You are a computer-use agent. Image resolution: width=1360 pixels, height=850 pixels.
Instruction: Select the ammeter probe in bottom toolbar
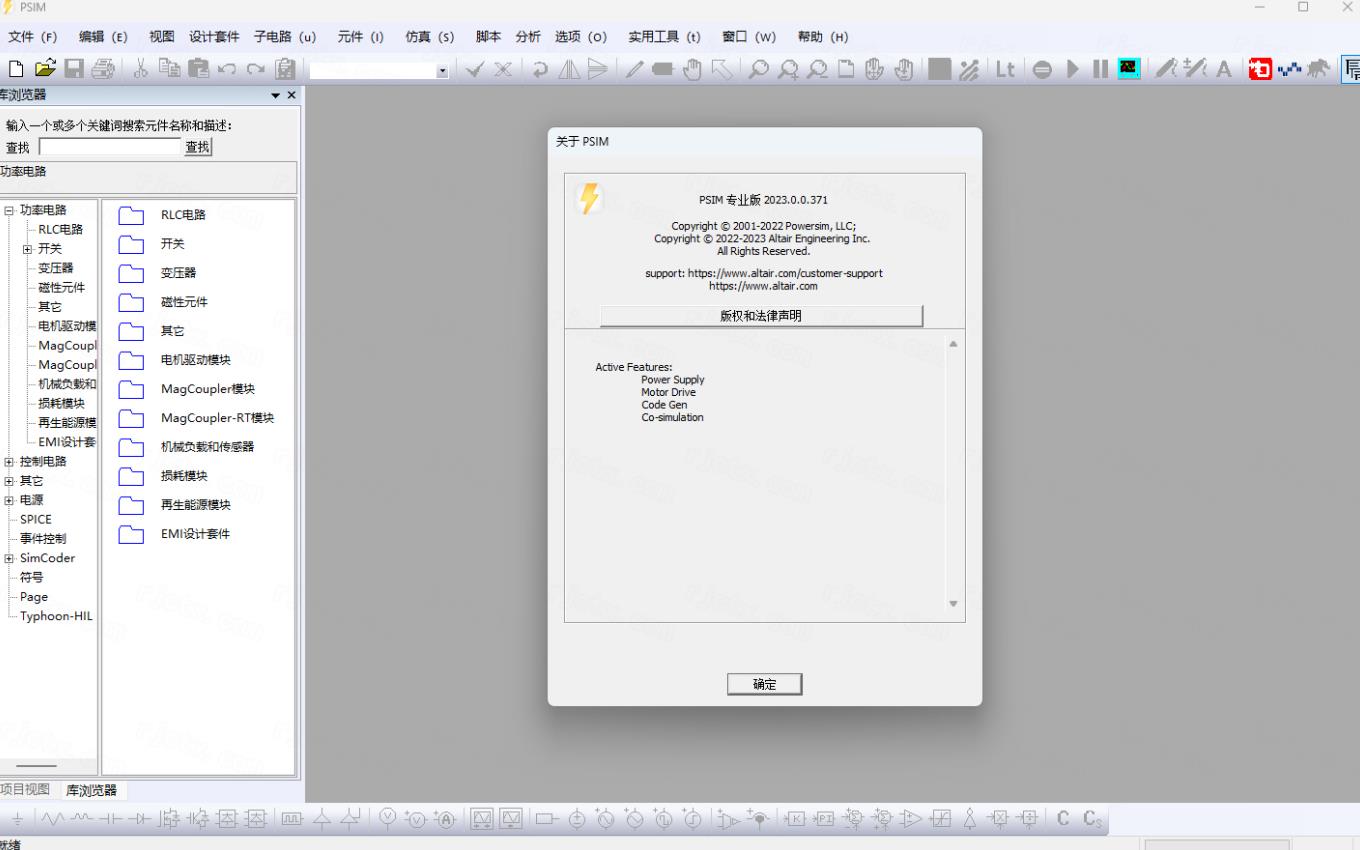[445, 819]
